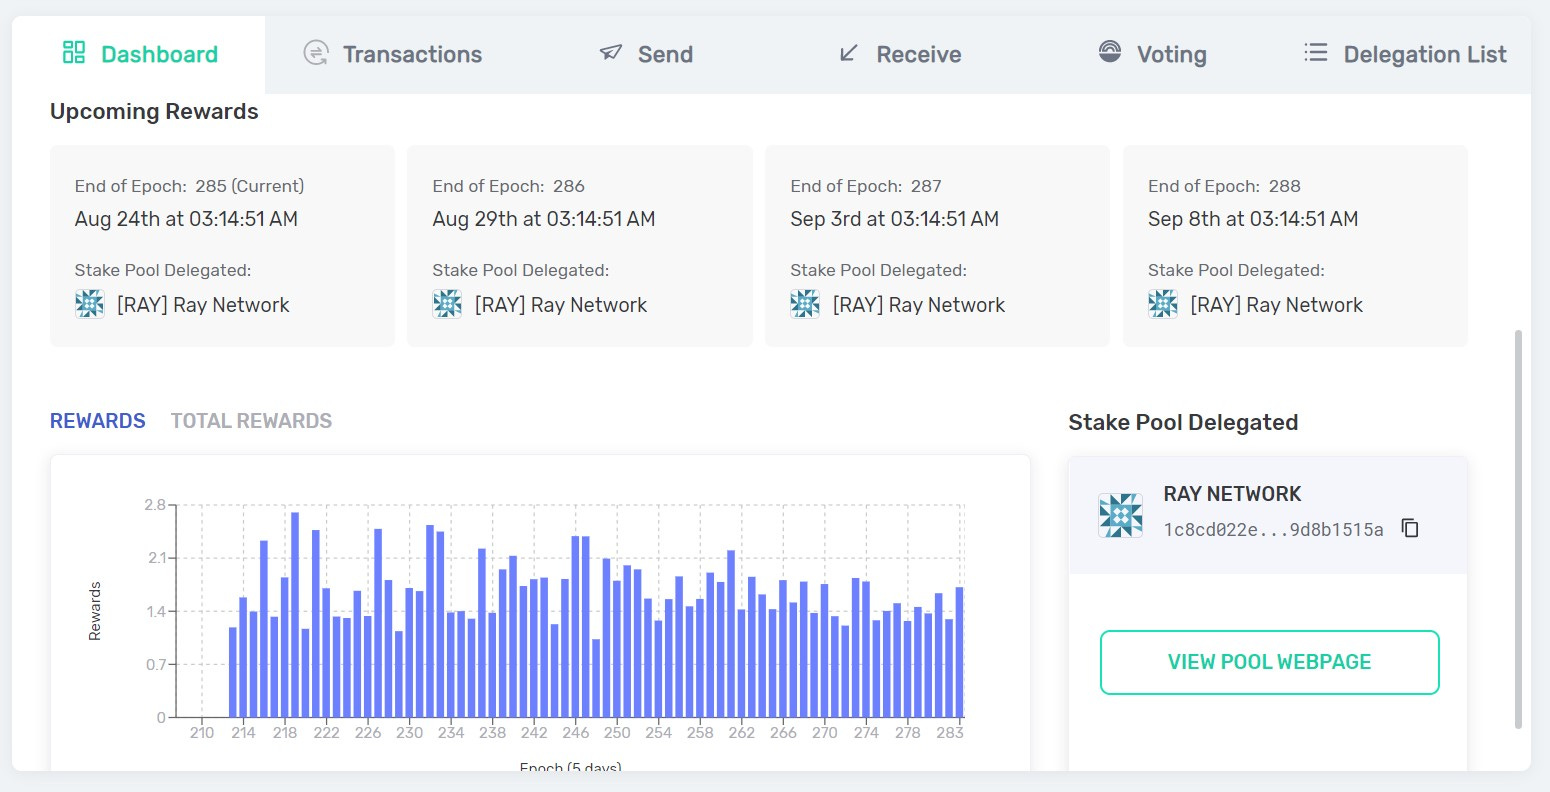Click Ray Network logo in Epoch 286 card
This screenshot has height=792, width=1550.
(x=447, y=304)
